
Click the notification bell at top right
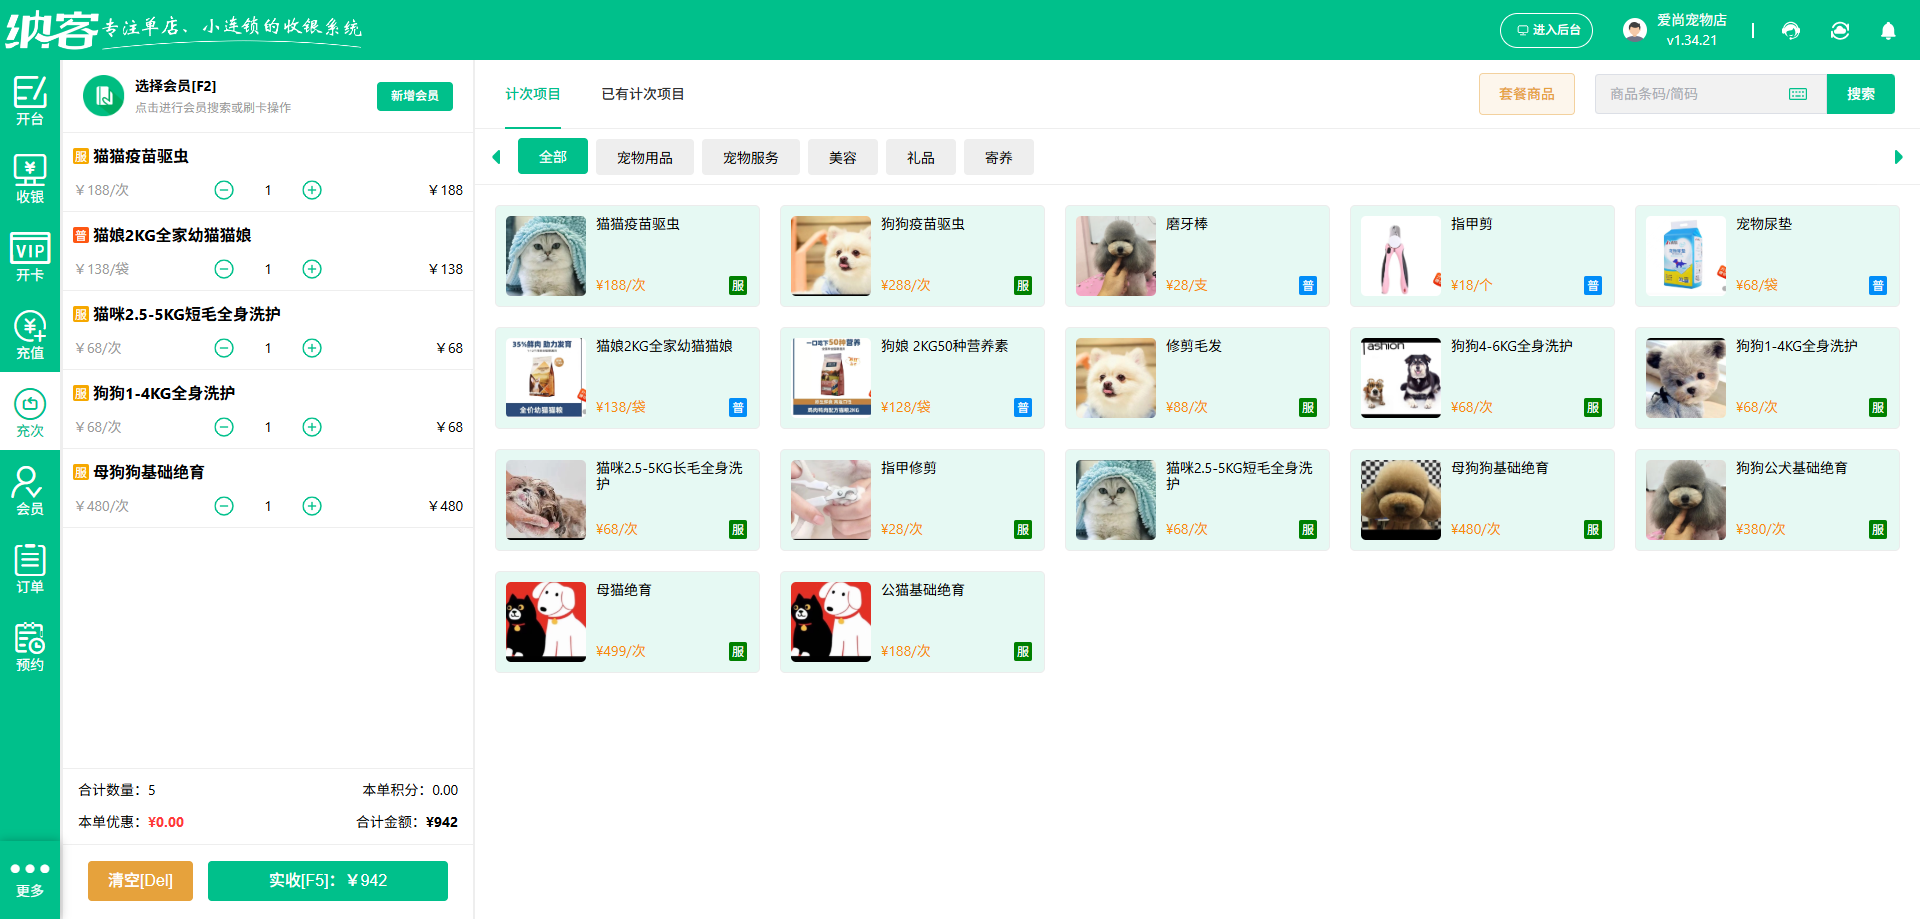tap(1888, 31)
